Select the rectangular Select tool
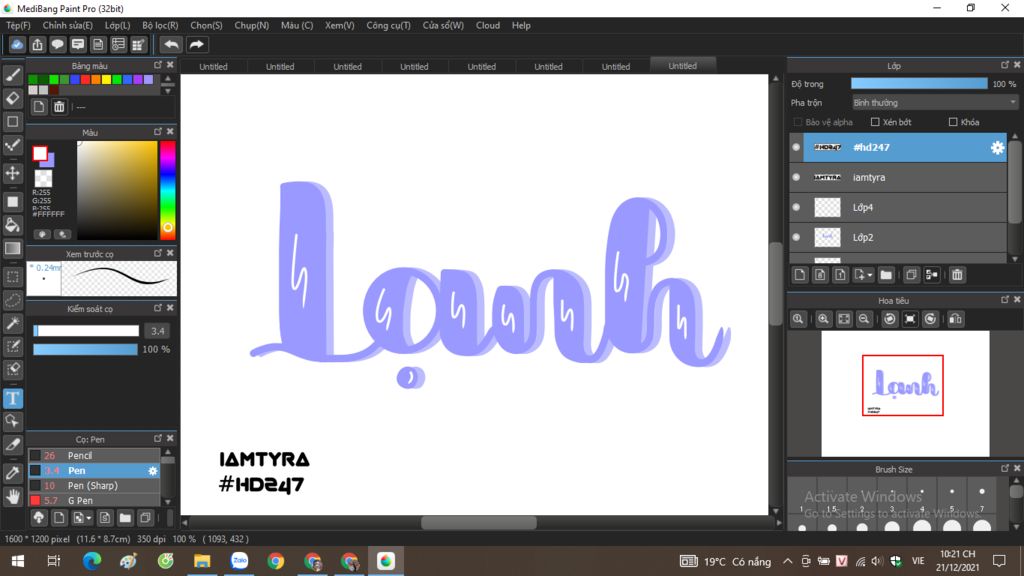This screenshot has height=576, width=1024. coord(12,277)
